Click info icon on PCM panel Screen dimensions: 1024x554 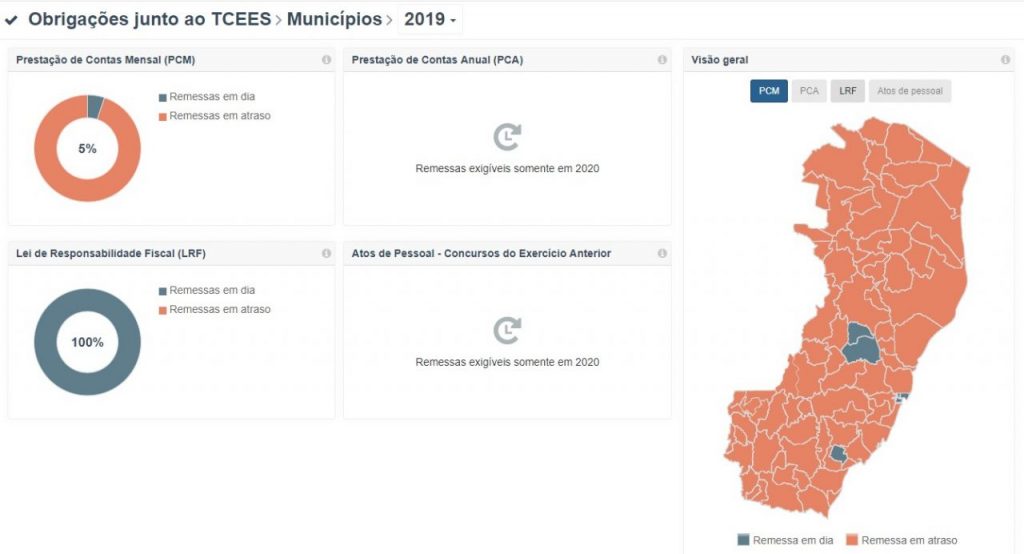[x=326, y=60]
